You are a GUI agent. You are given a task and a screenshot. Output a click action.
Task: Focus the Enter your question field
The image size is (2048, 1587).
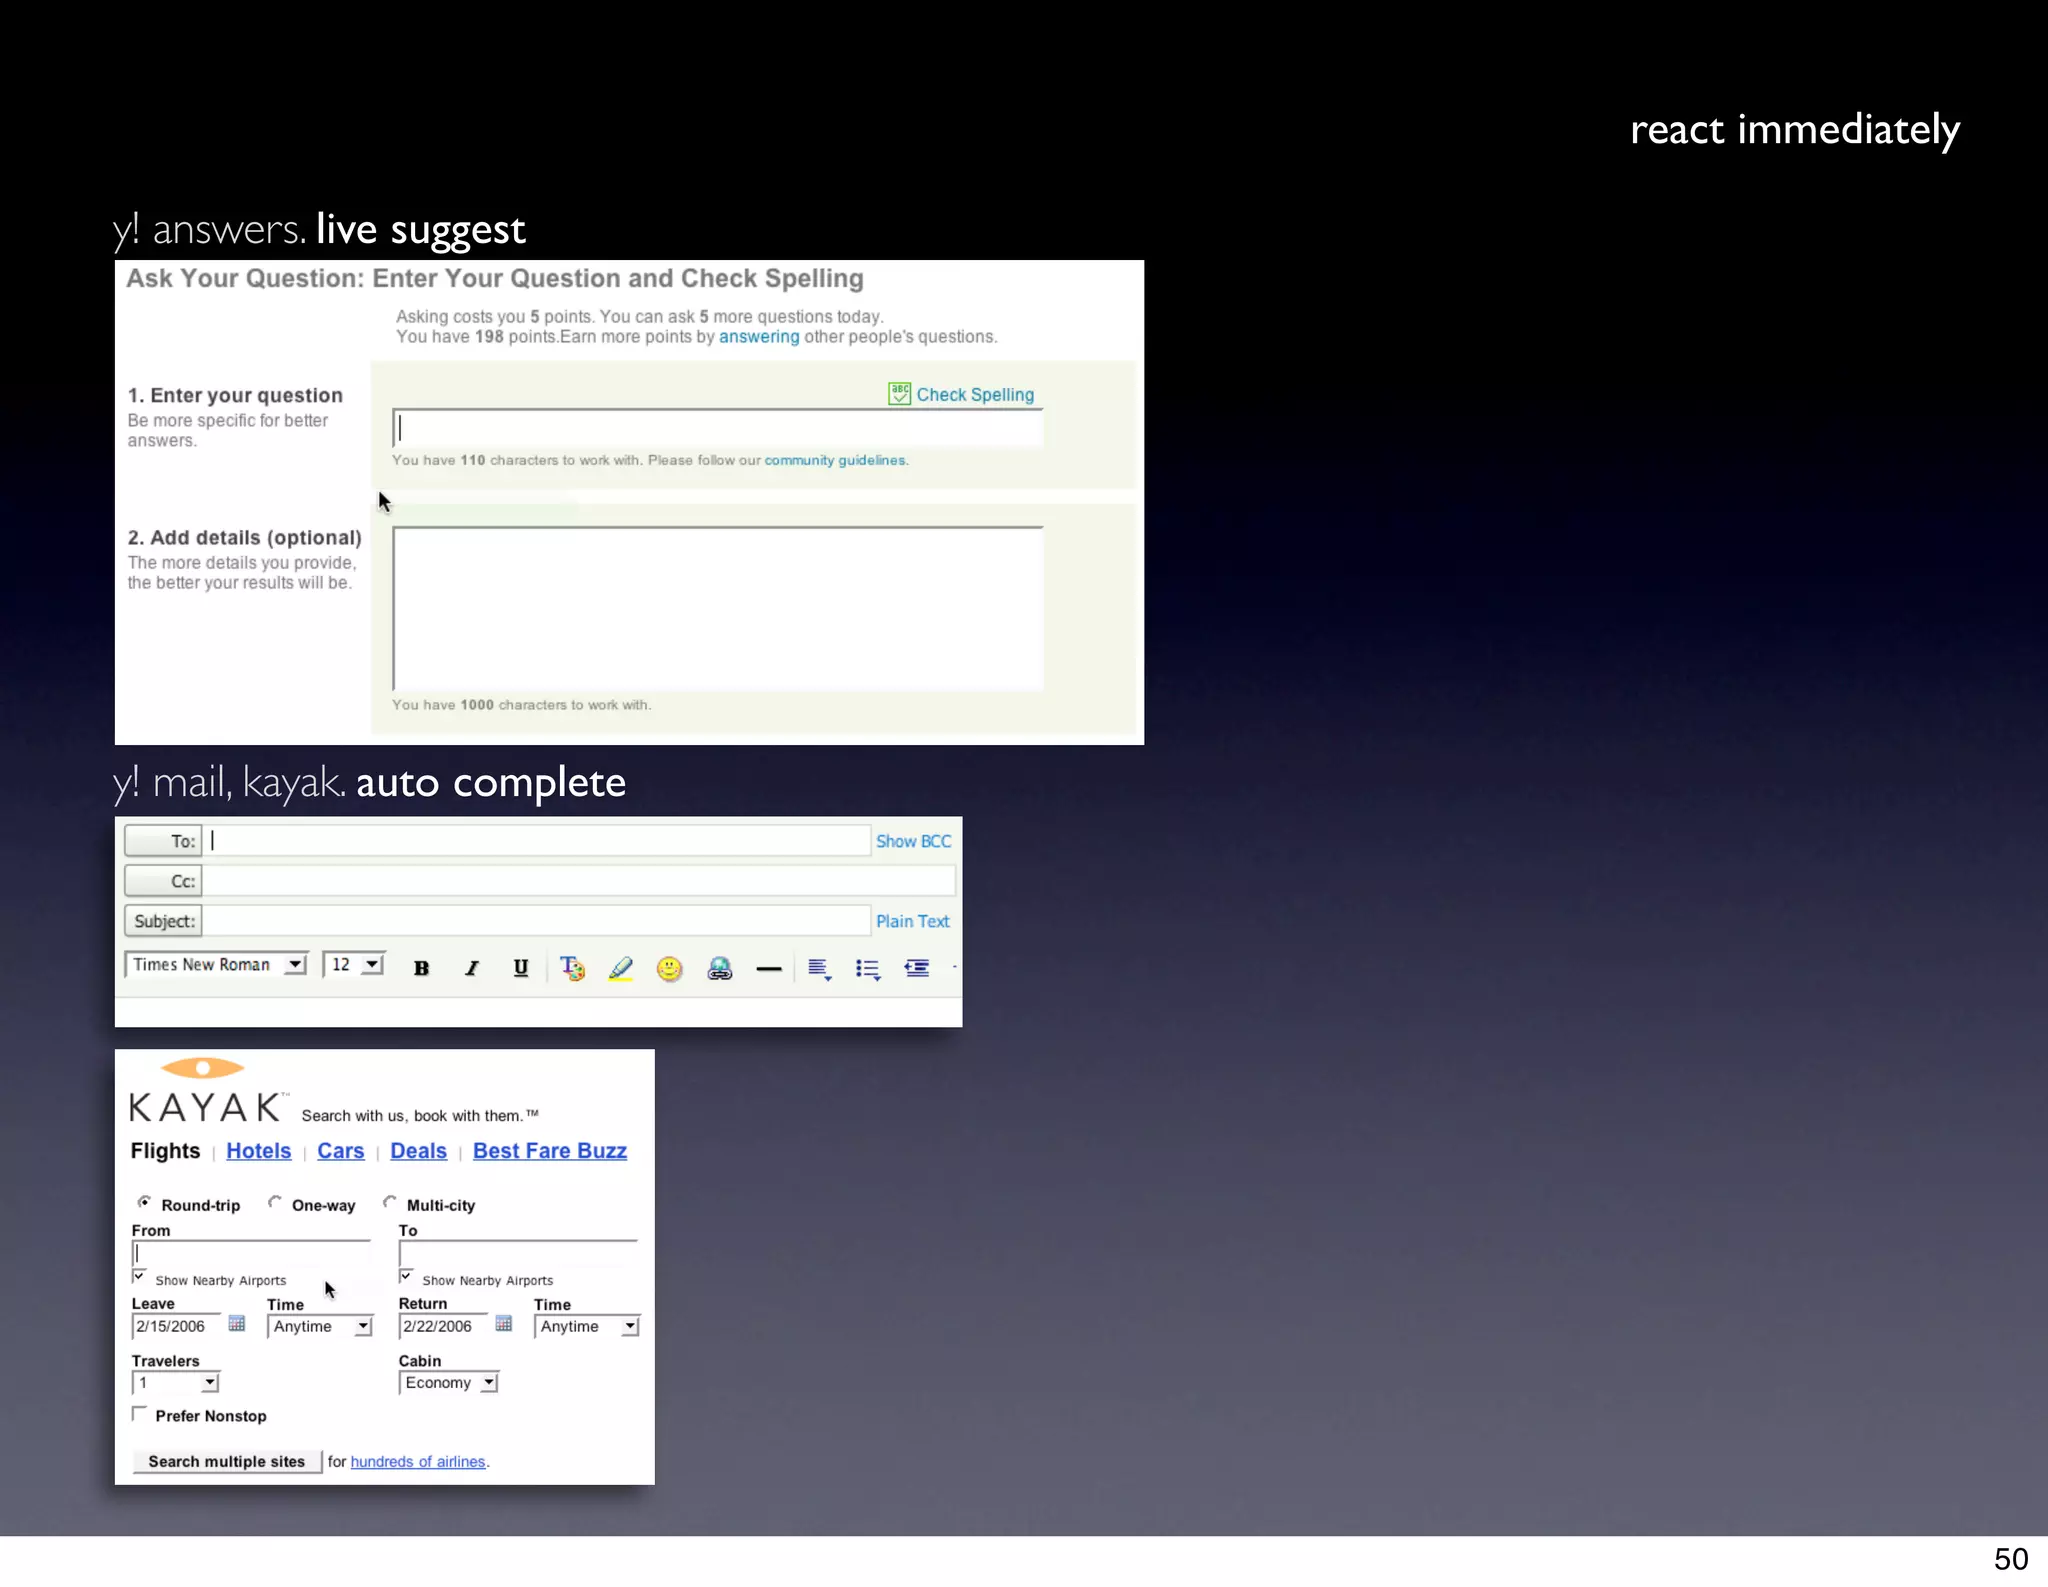[717, 428]
